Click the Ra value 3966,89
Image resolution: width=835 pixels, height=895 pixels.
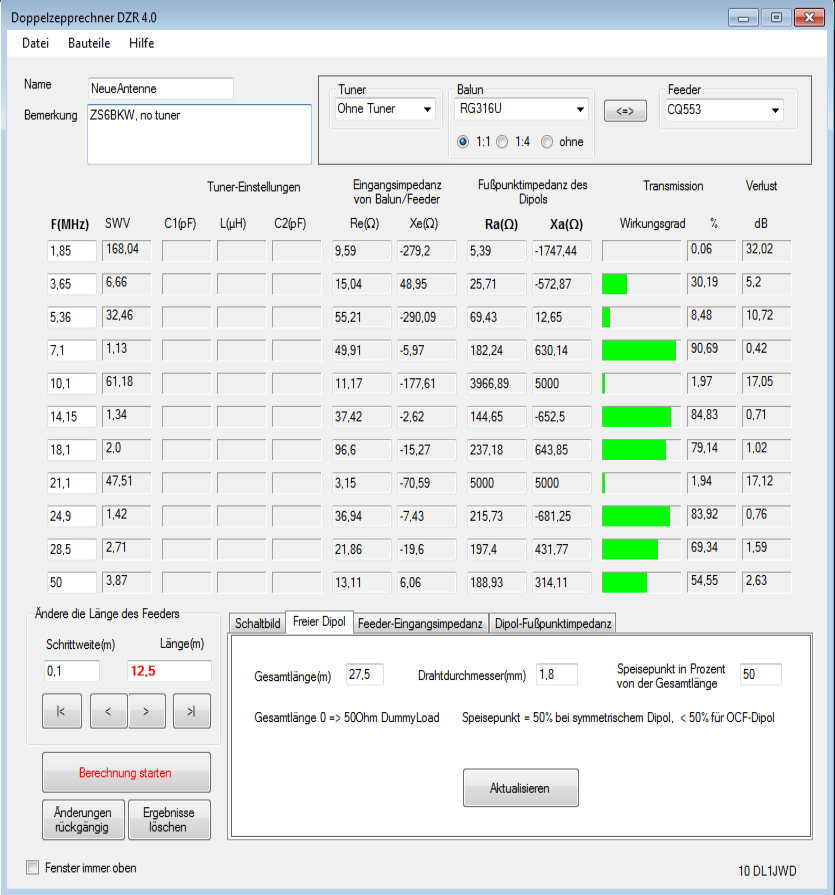497,384
